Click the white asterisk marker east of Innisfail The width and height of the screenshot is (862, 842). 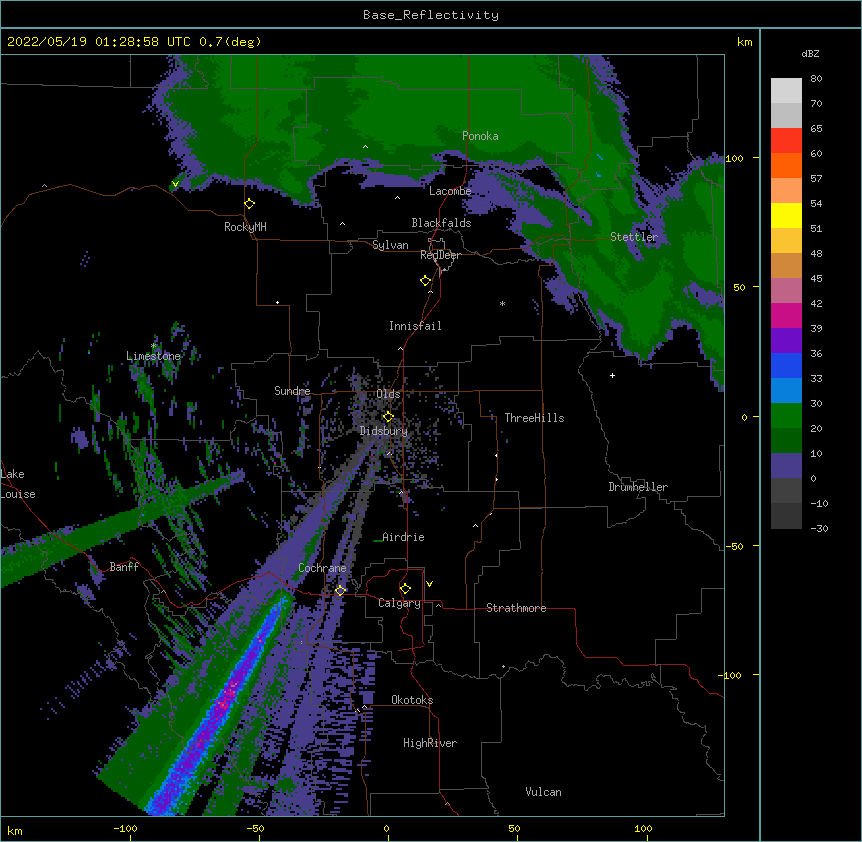502,304
